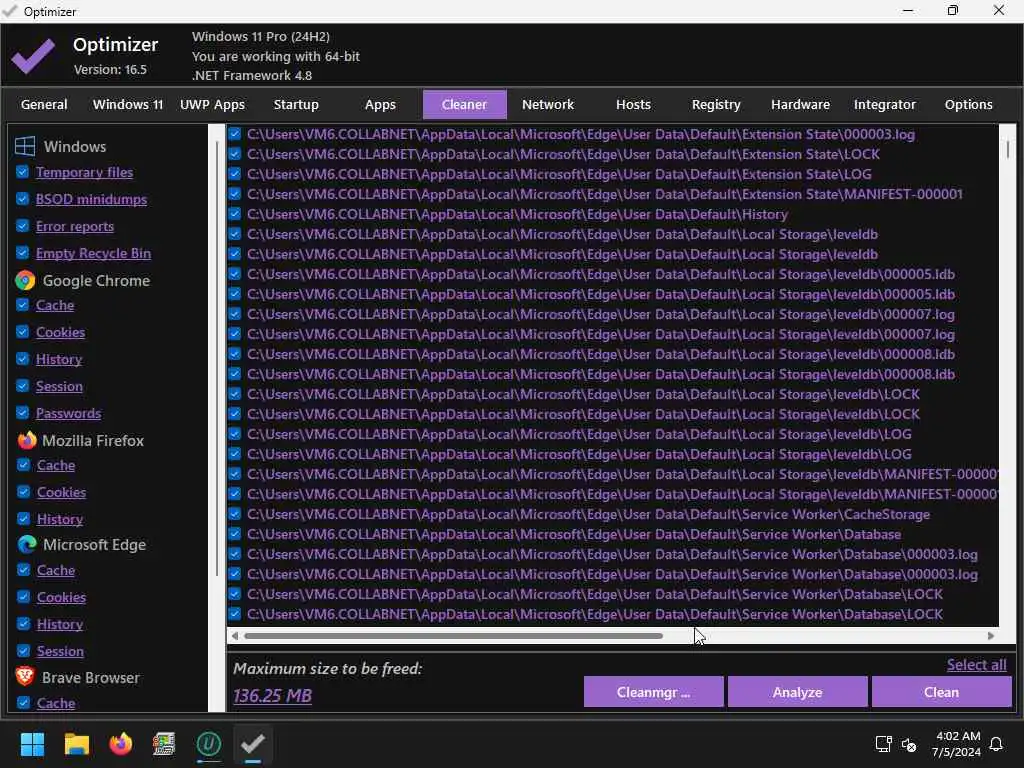Open the Network tab
Image resolution: width=1024 pixels, height=768 pixels.
(548, 104)
